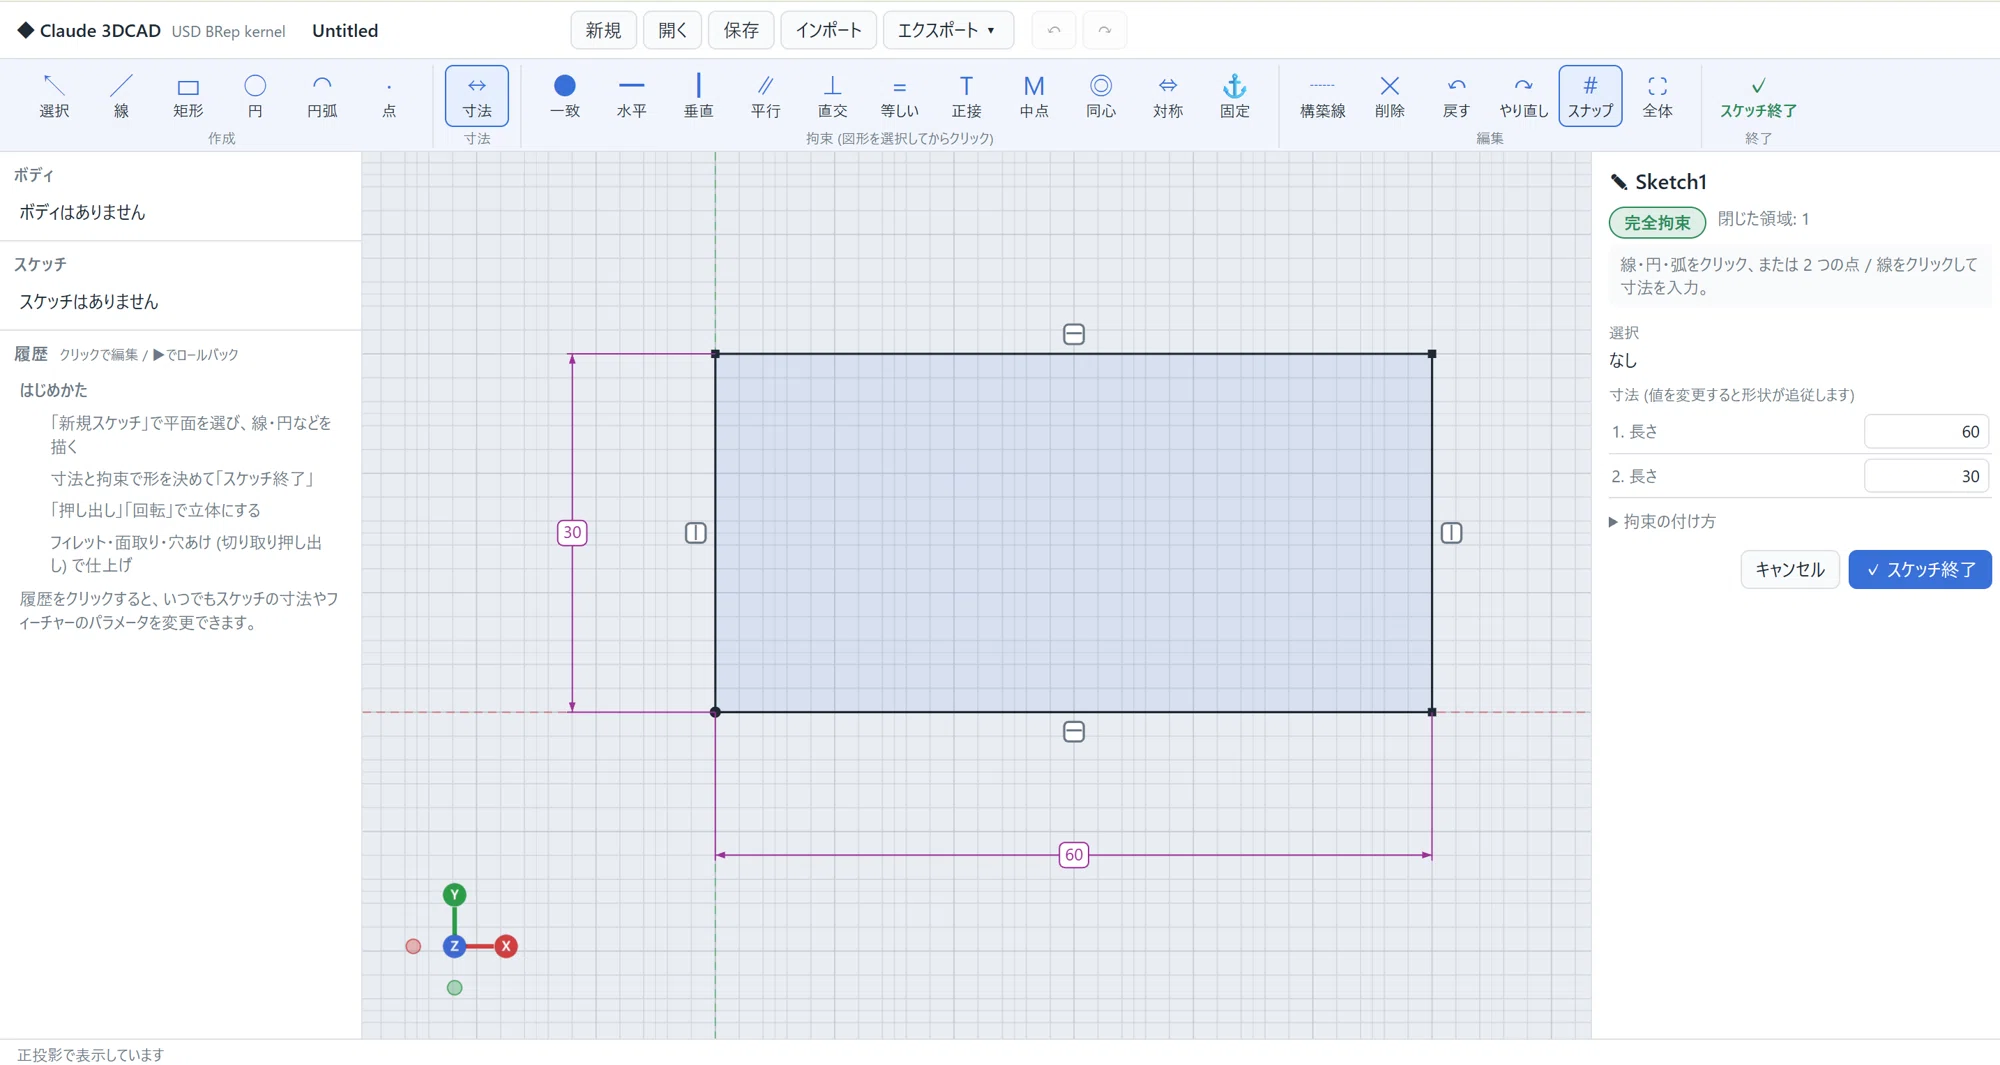
Task: Select the 円弧 arc tool
Action: coord(322,96)
